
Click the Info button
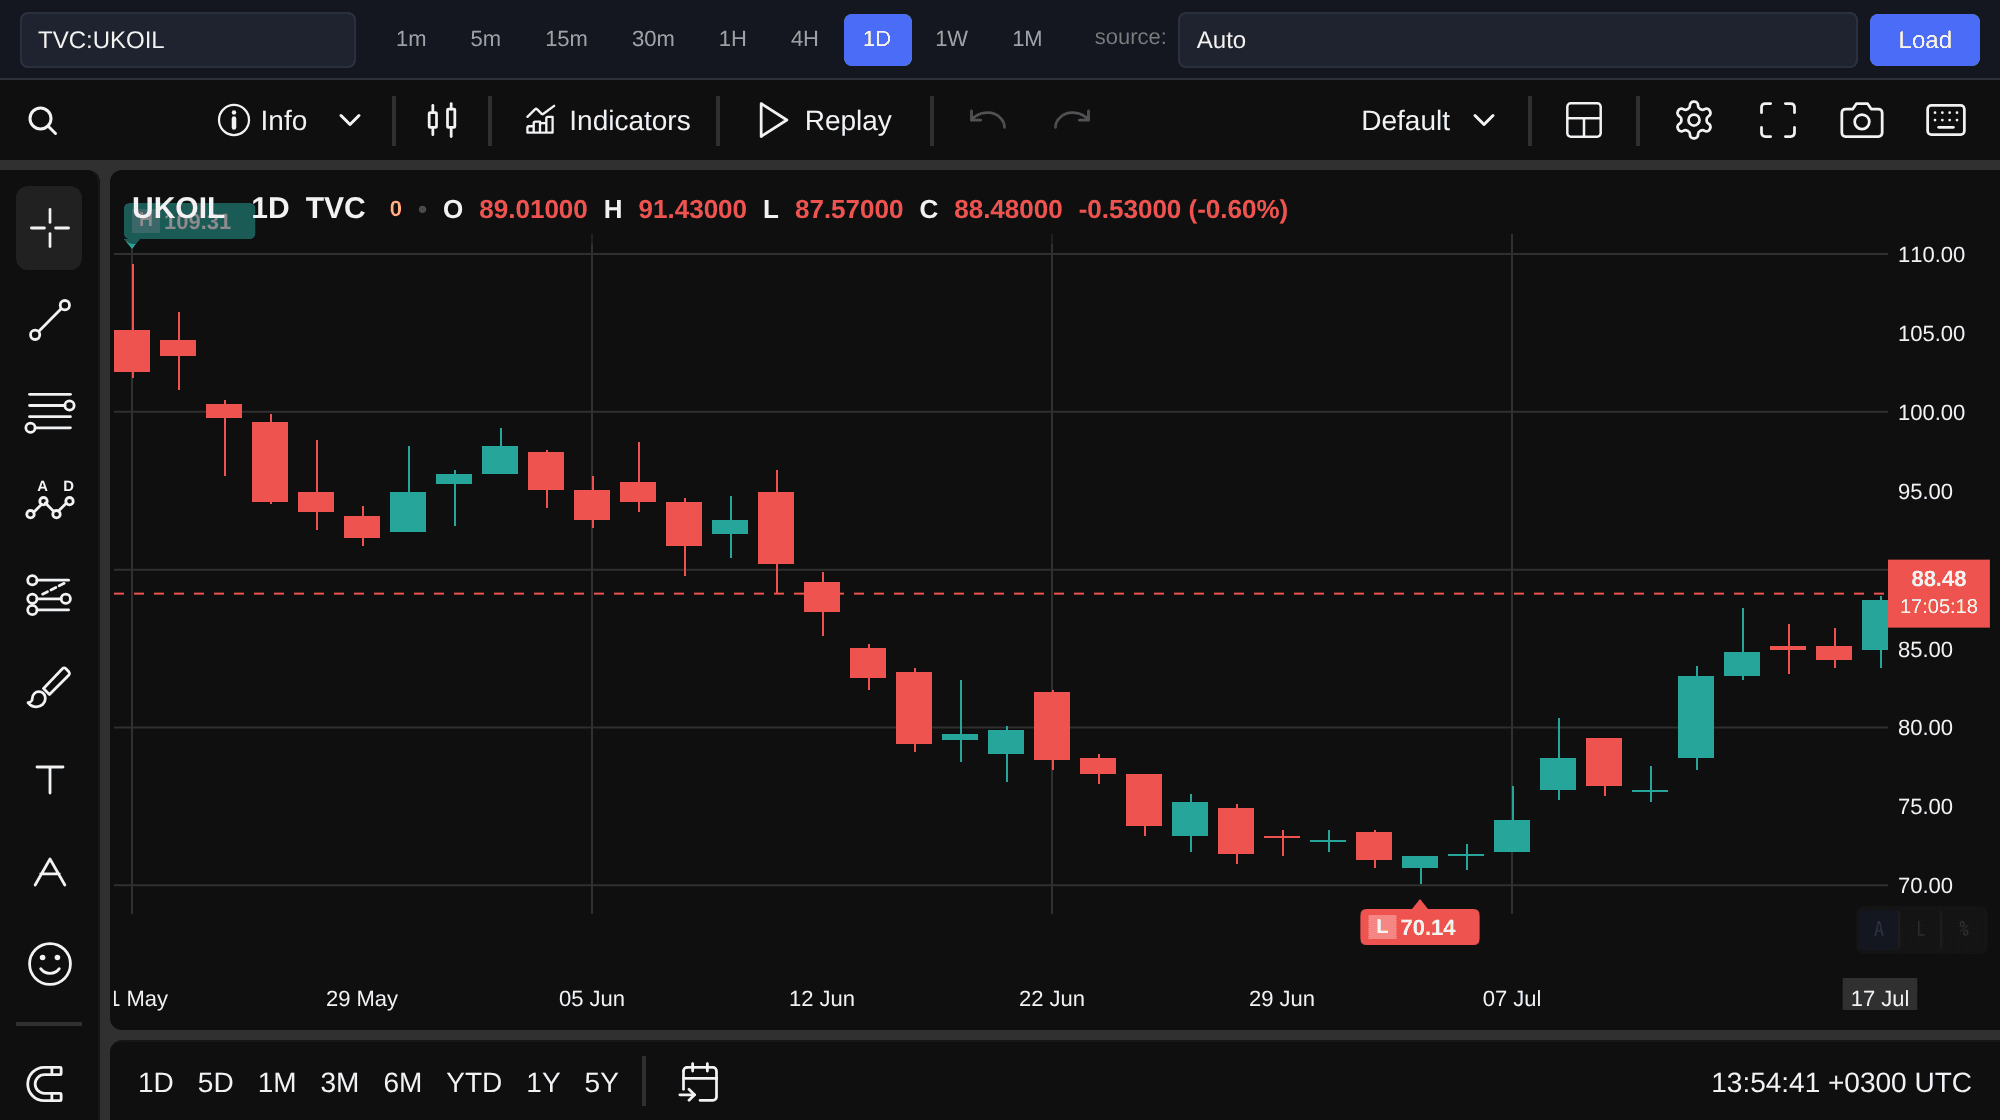pyautogui.click(x=262, y=121)
